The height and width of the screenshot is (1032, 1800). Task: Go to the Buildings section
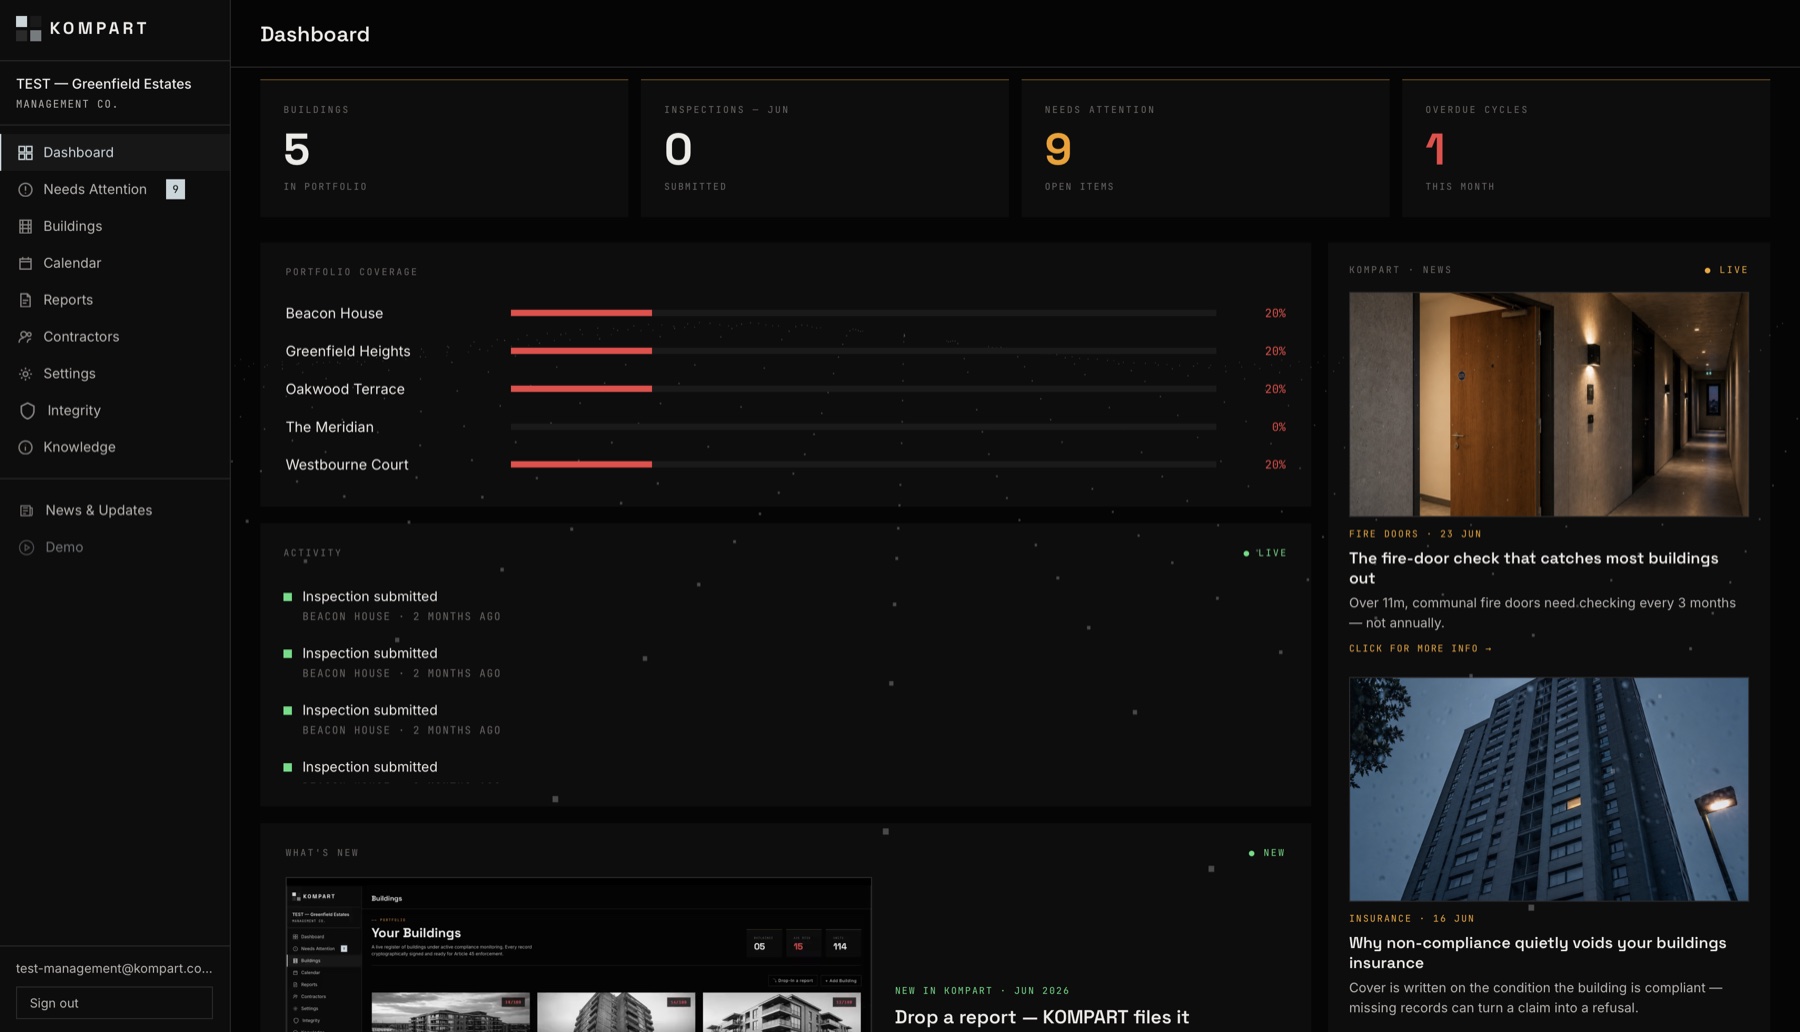(x=115, y=226)
